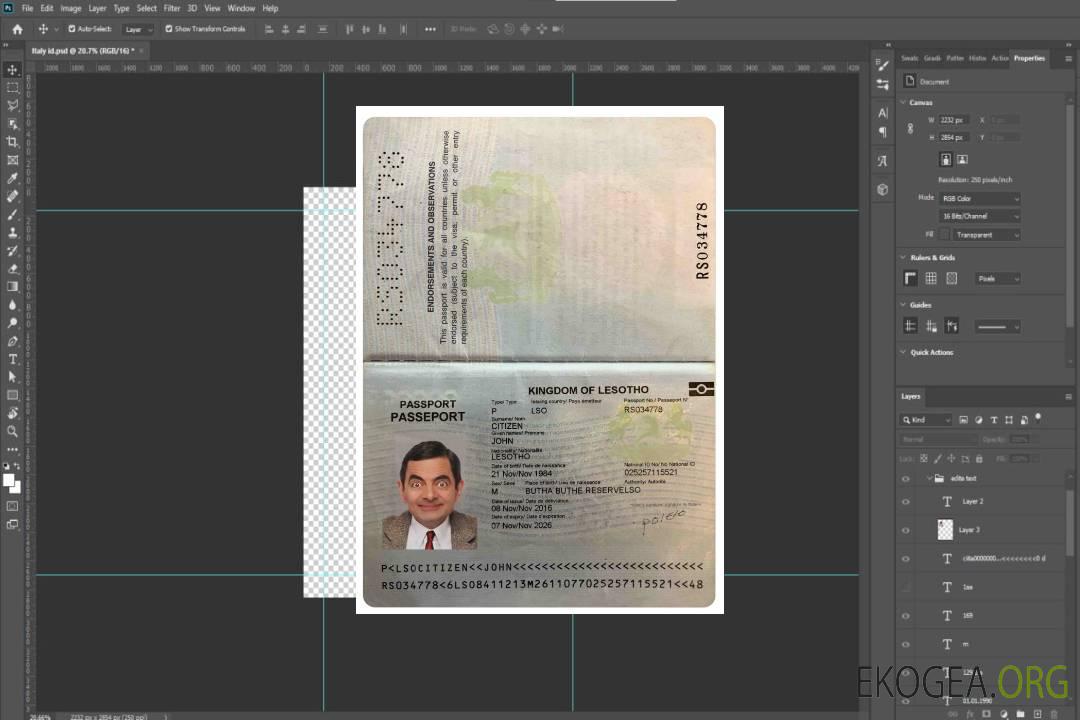Select the Blur tool

click(12, 305)
